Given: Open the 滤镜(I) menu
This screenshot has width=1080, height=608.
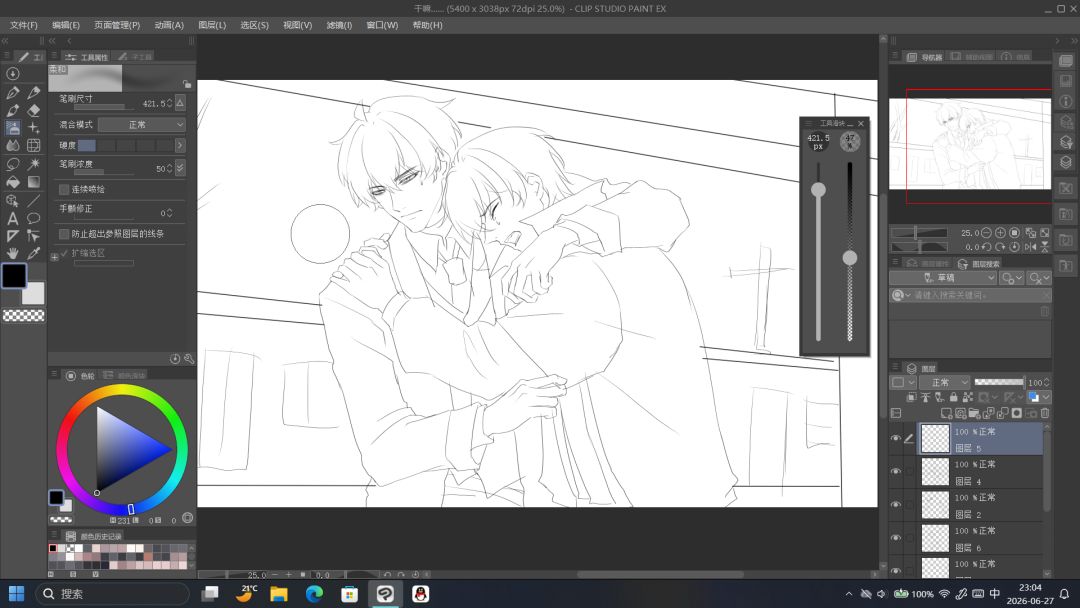Looking at the screenshot, I should point(339,25).
